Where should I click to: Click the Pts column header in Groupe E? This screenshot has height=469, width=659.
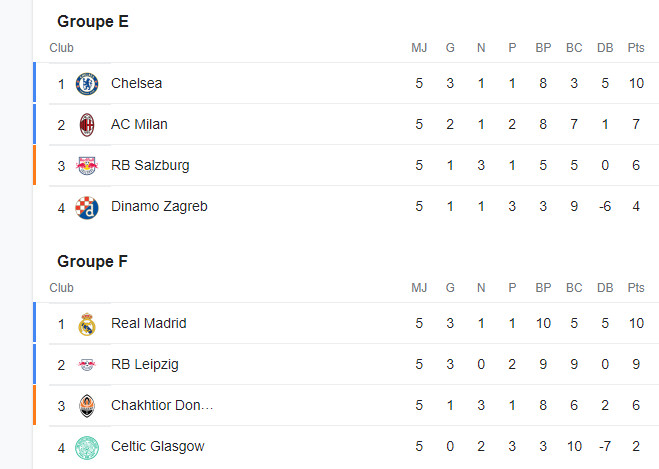pos(636,48)
